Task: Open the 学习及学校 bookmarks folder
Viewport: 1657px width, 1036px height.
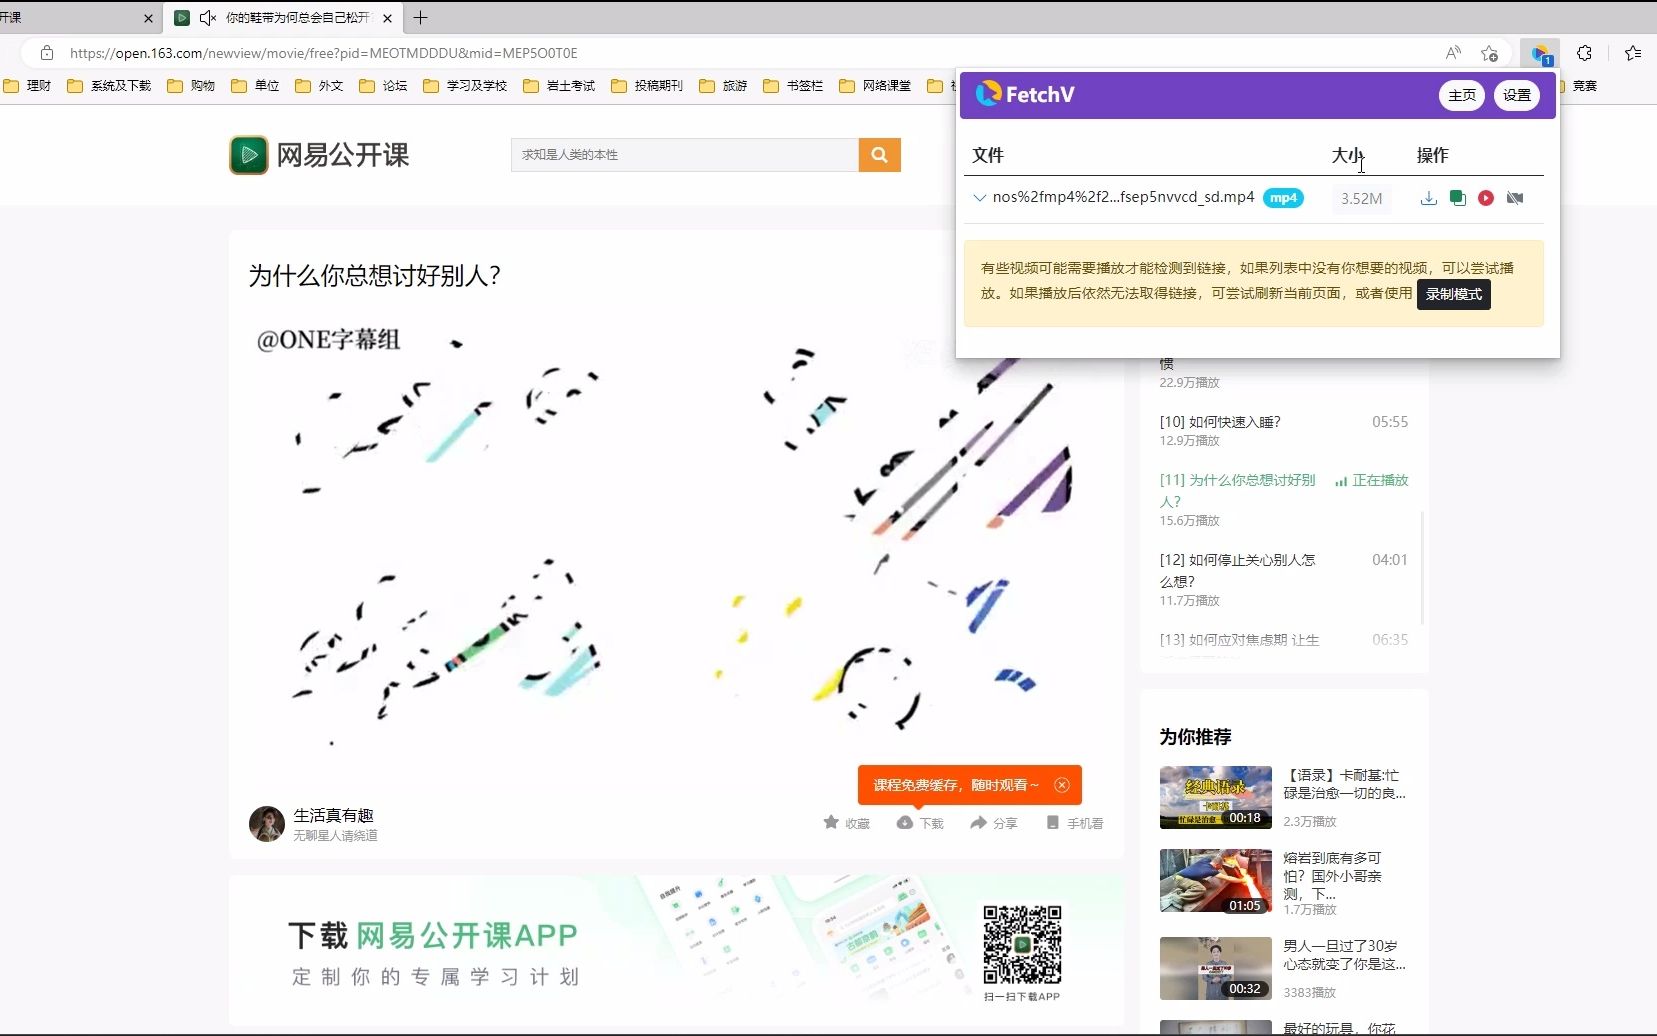Action: (x=465, y=86)
